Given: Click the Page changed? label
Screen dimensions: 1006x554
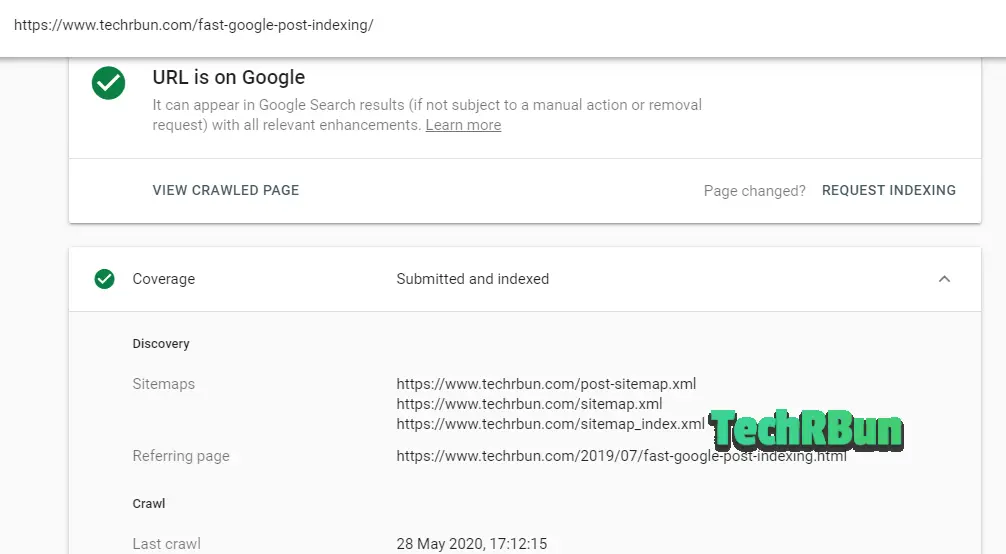Looking at the screenshot, I should click(x=754, y=191).
